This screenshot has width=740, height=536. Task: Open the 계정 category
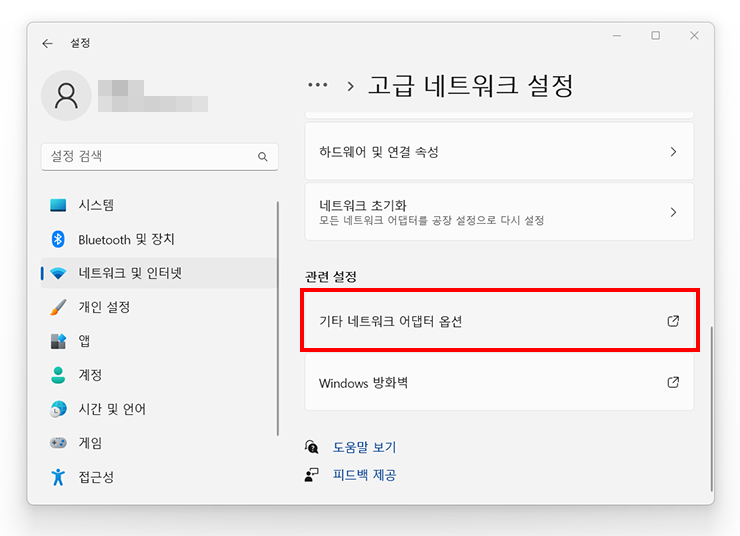pyautogui.click(x=159, y=375)
